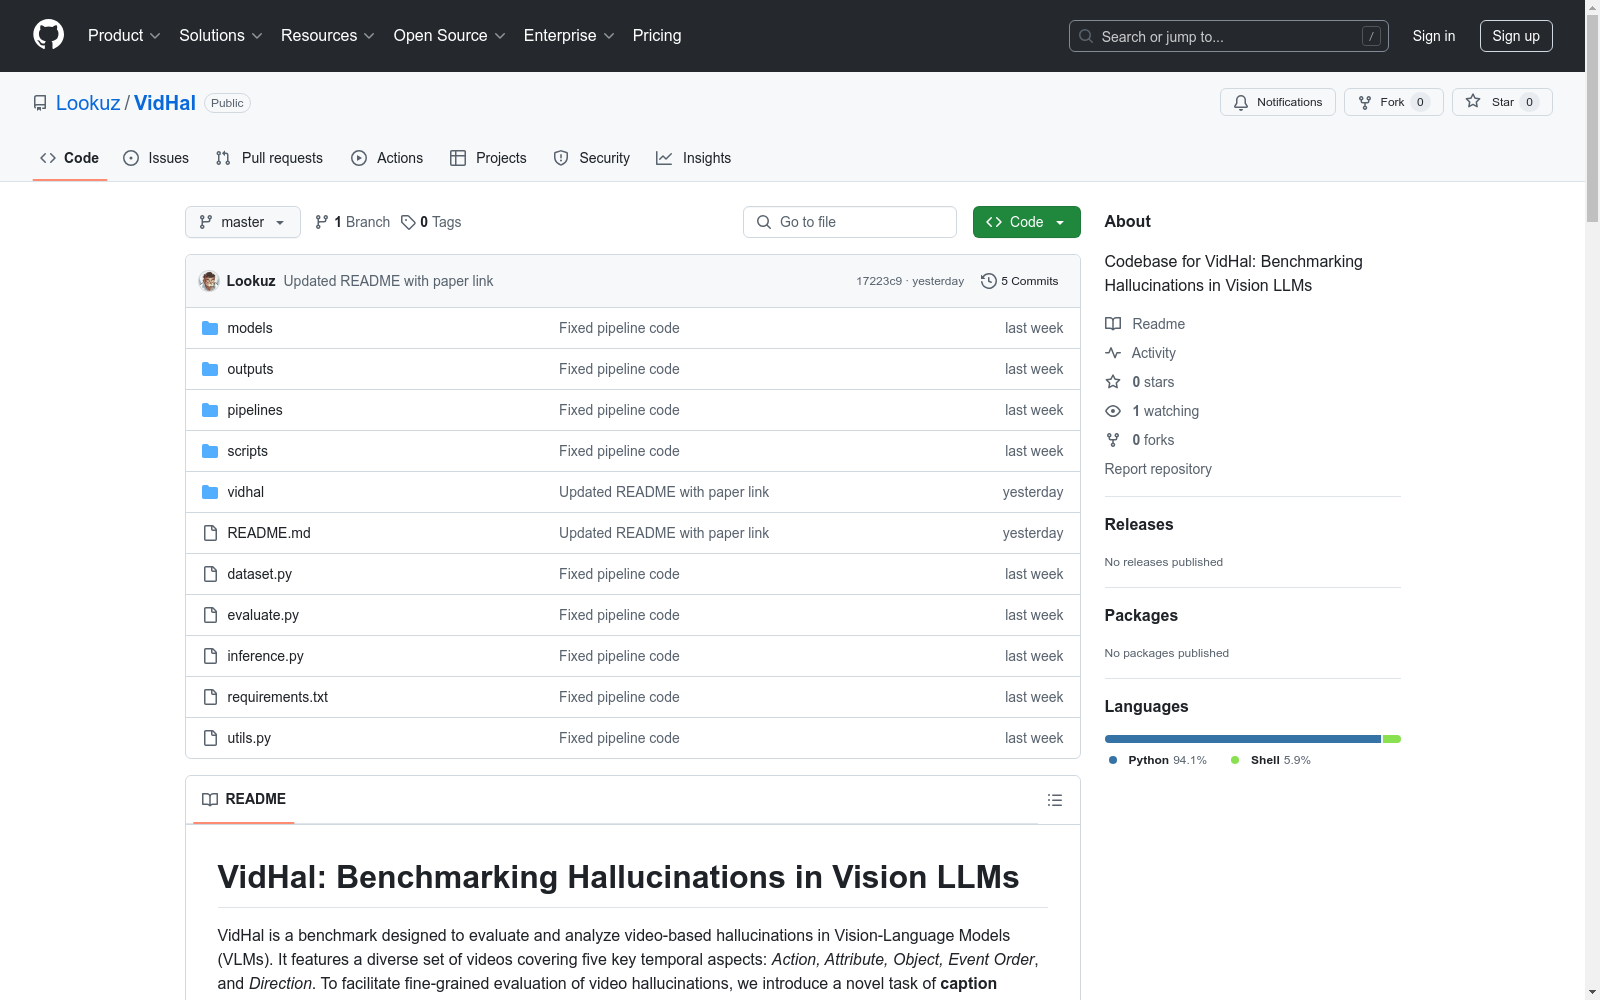
Task: Click the Shell language bar segment
Action: click(1392, 739)
